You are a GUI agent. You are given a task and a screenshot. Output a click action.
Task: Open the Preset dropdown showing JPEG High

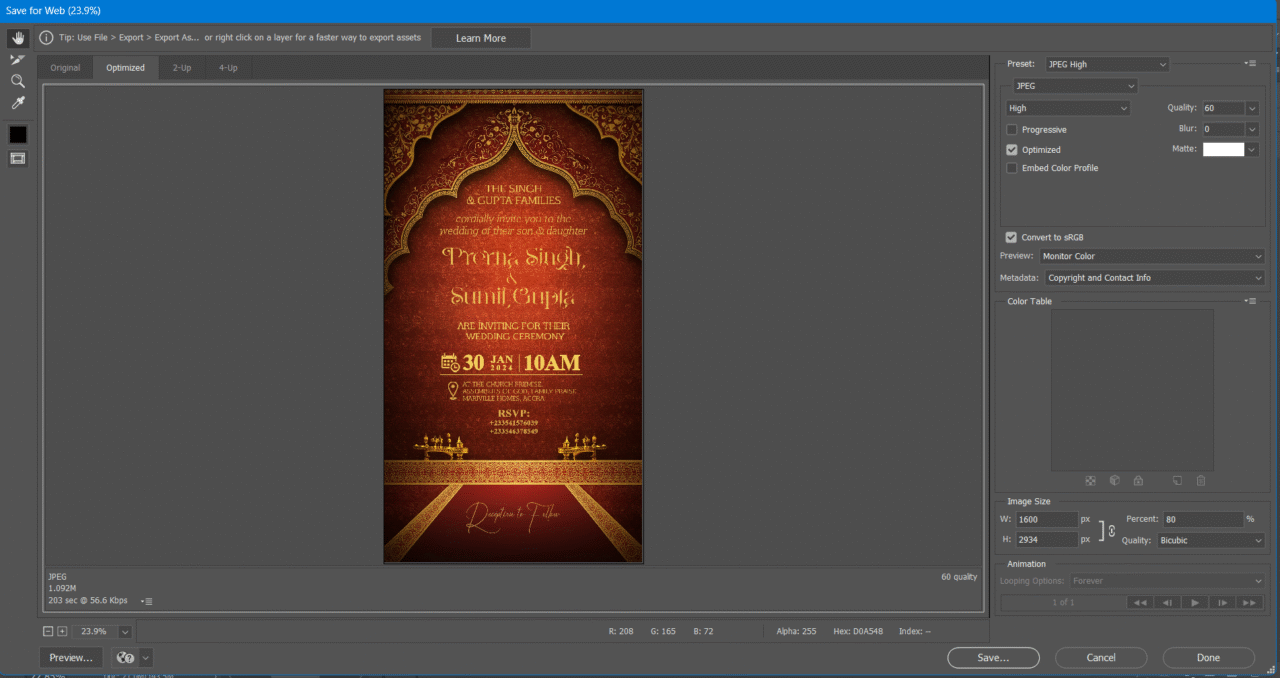(x=1106, y=63)
